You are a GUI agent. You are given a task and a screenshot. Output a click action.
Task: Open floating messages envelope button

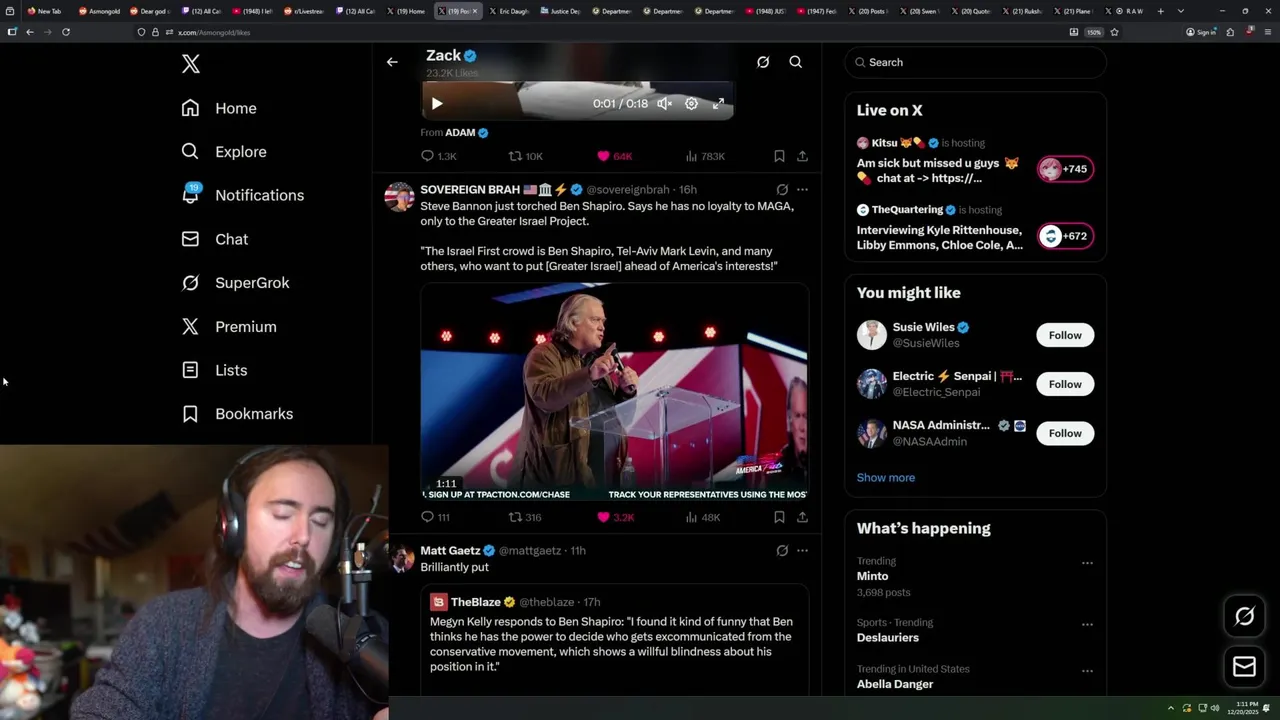click(1244, 667)
